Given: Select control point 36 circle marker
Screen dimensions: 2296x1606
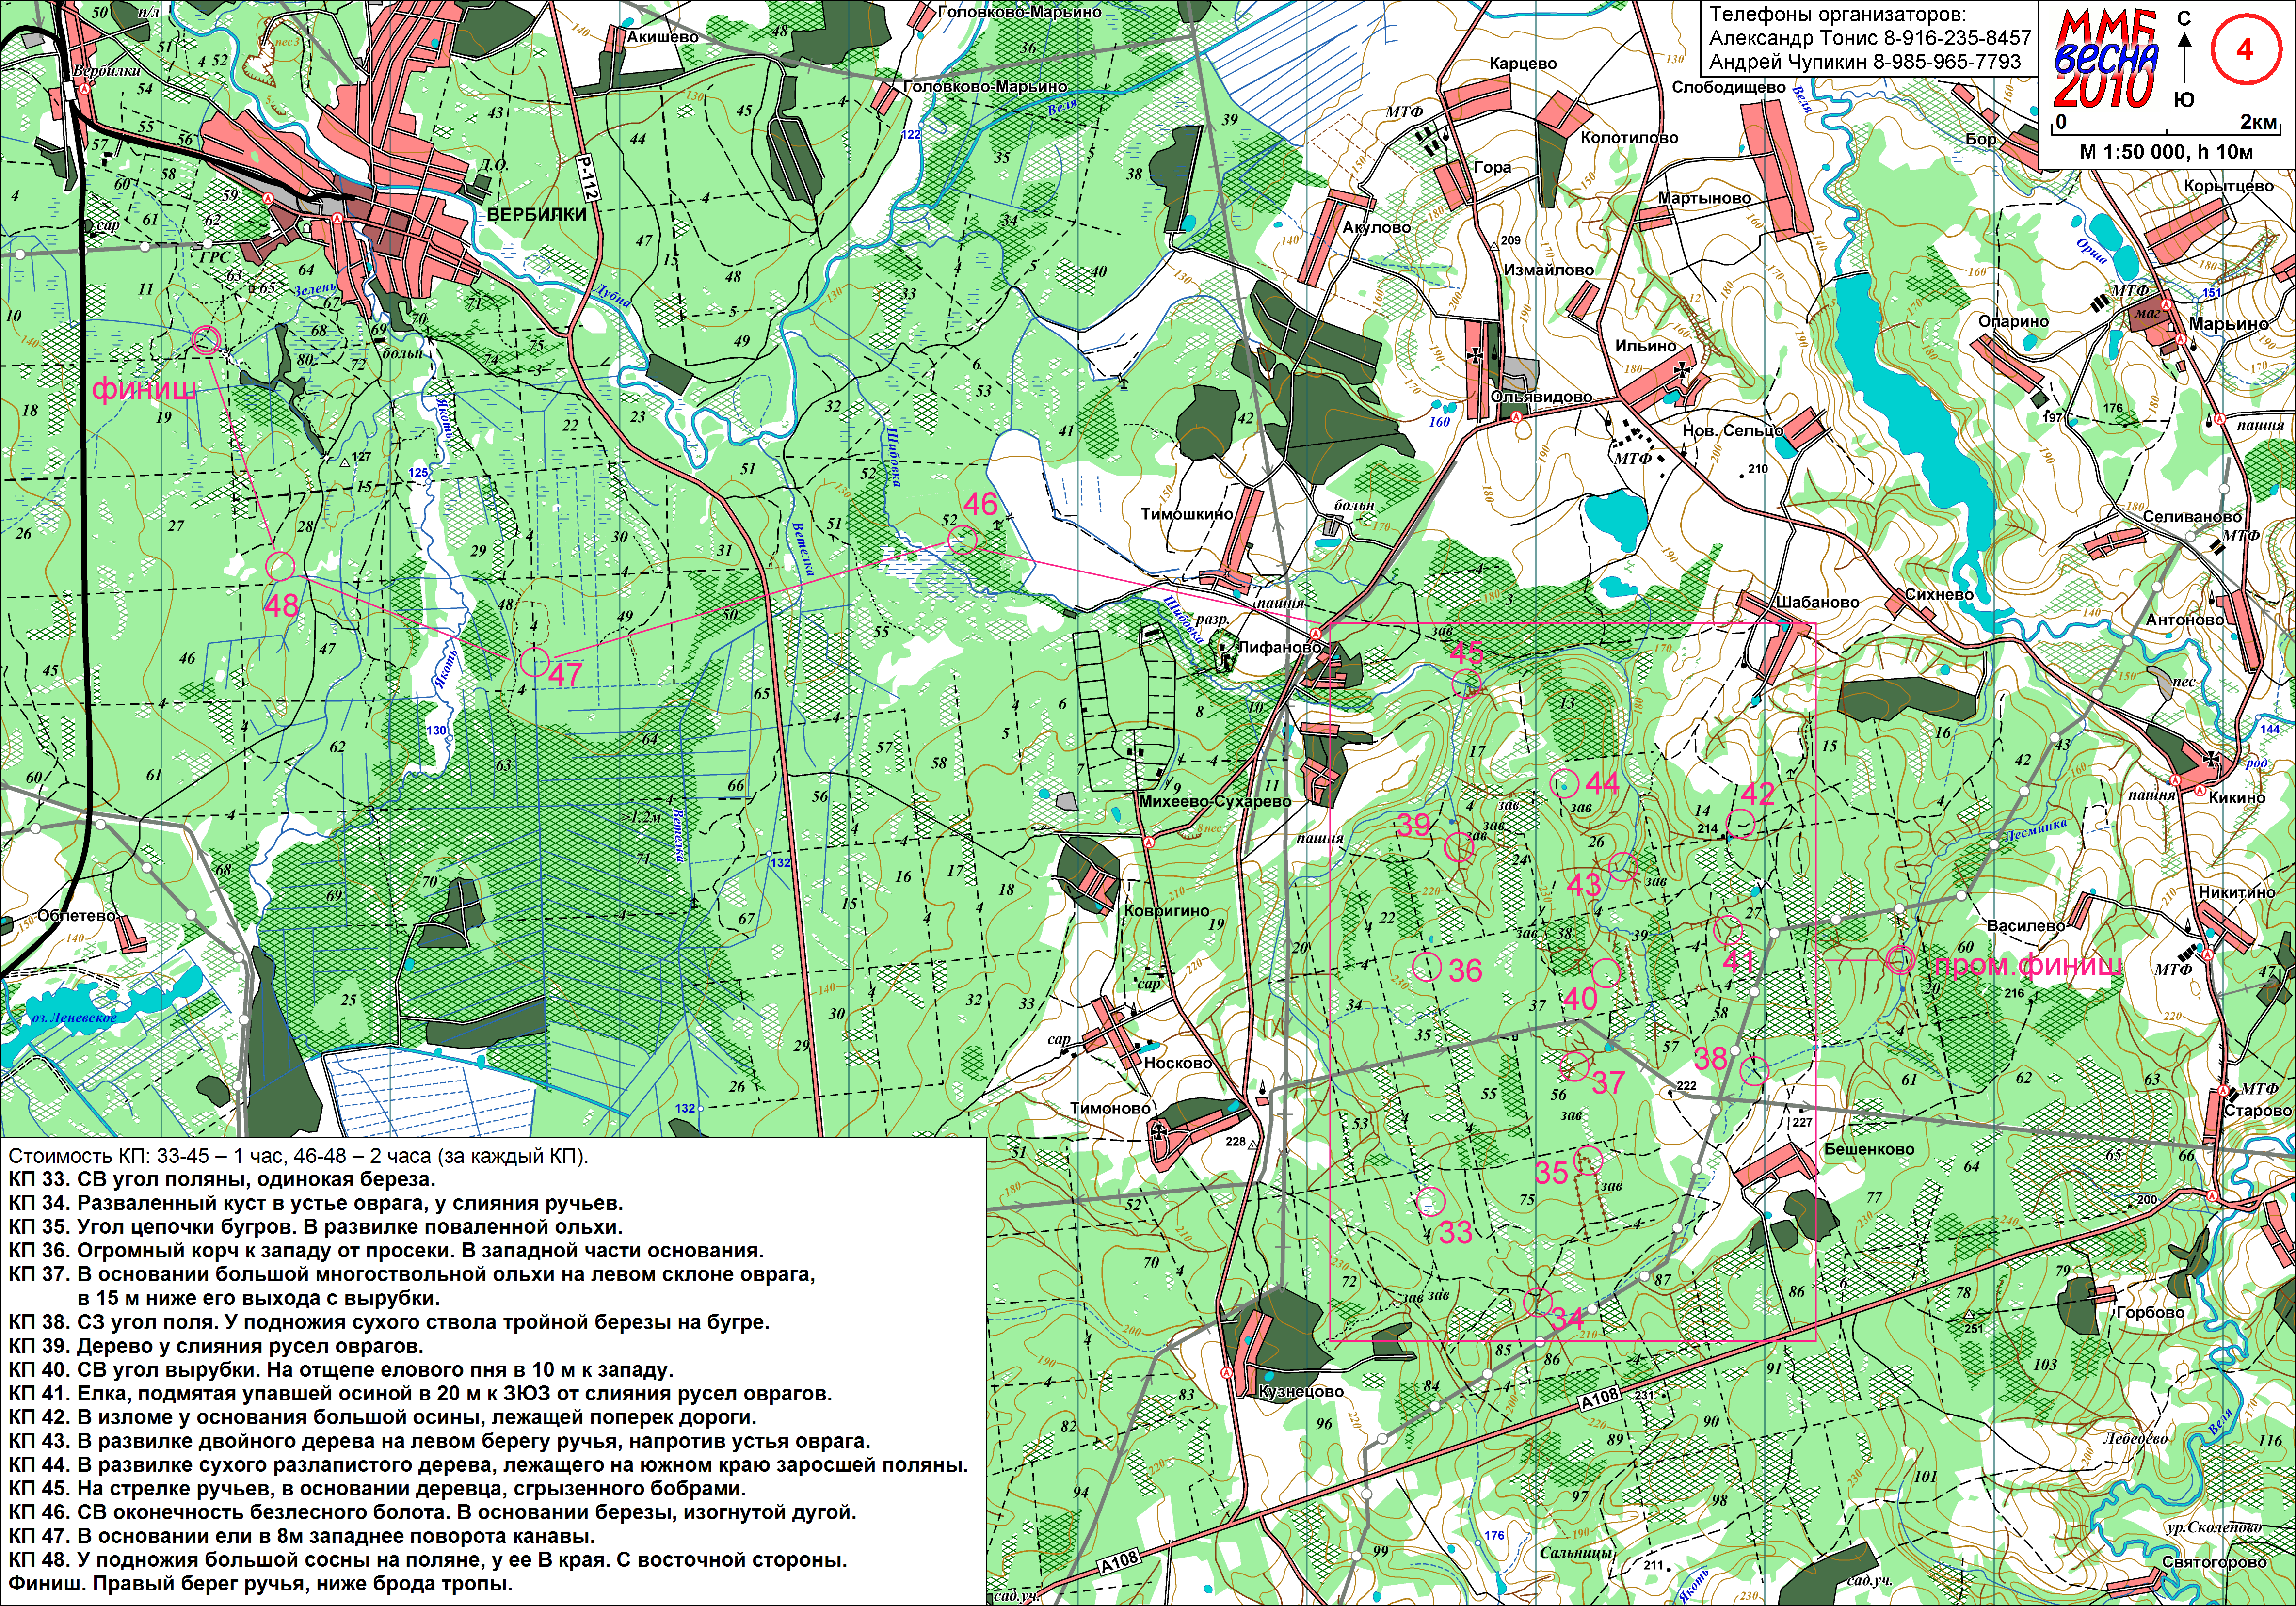Looking at the screenshot, I should click(1427, 966).
